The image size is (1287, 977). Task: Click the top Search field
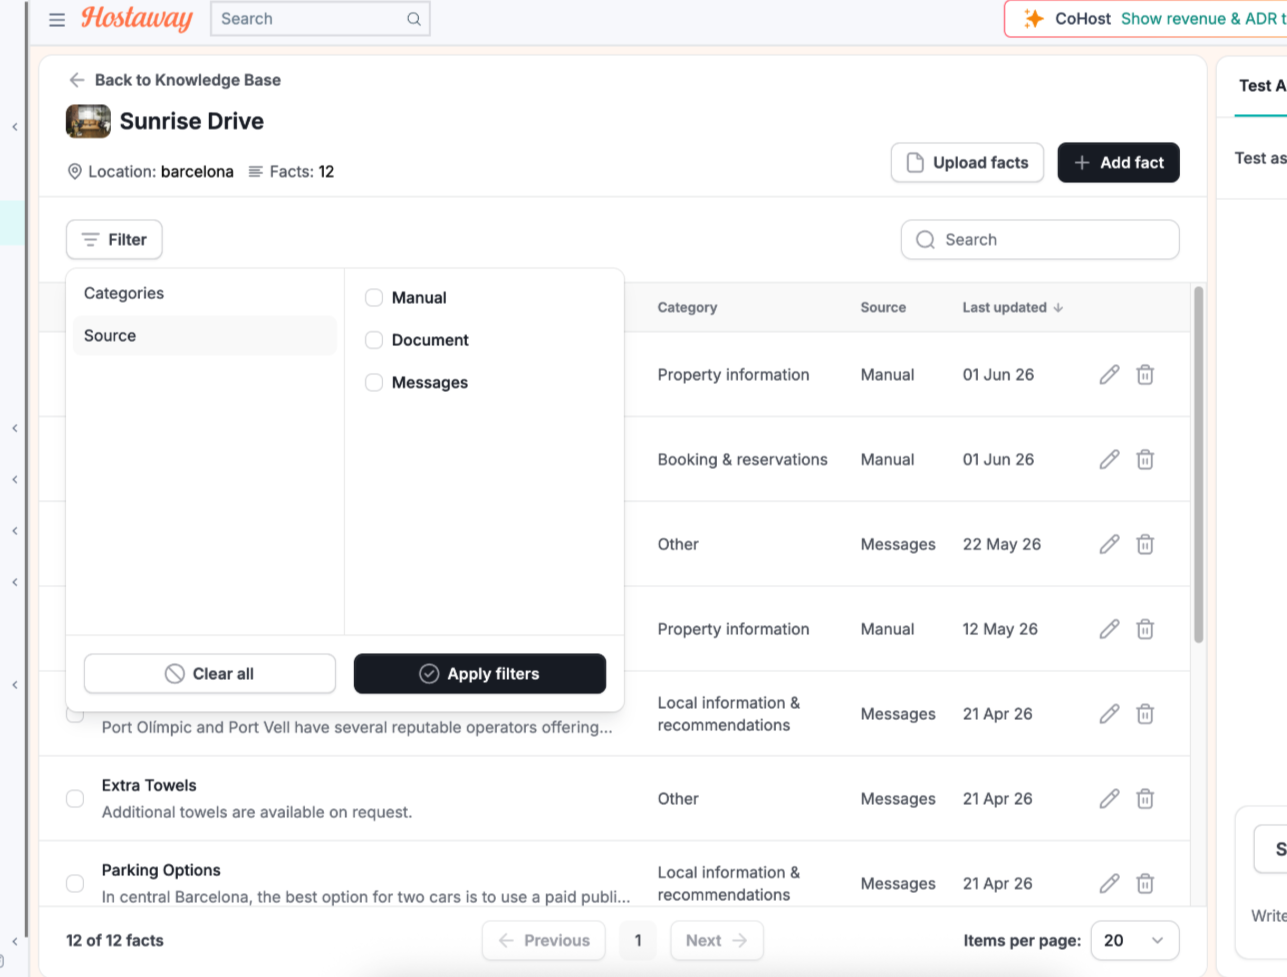(320, 19)
